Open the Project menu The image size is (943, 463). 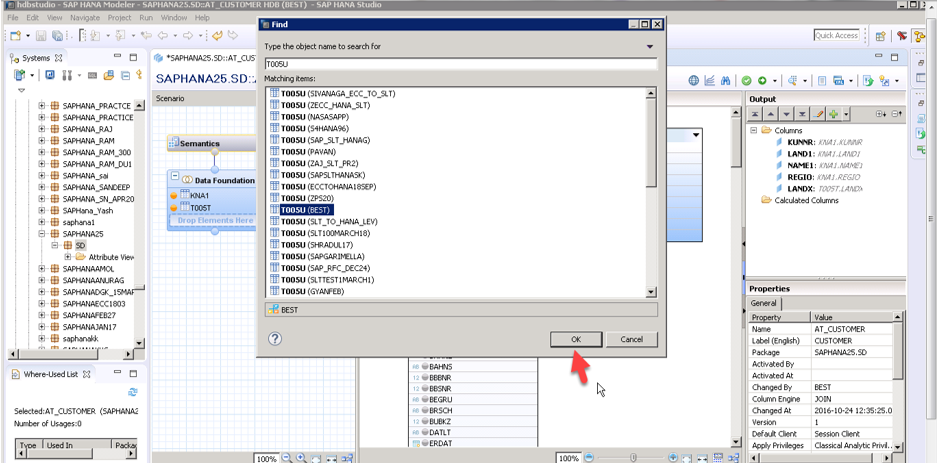click(x=119, y=18)
